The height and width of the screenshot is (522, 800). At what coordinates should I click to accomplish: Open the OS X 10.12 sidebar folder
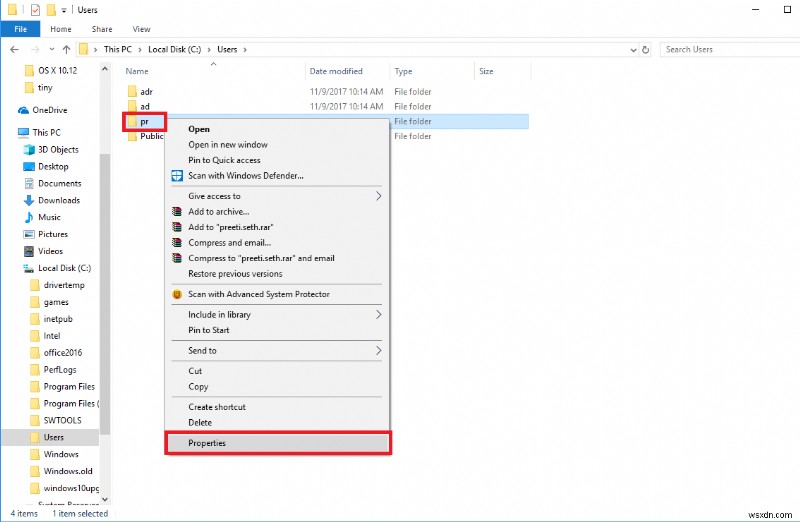[x=58, y=70]
